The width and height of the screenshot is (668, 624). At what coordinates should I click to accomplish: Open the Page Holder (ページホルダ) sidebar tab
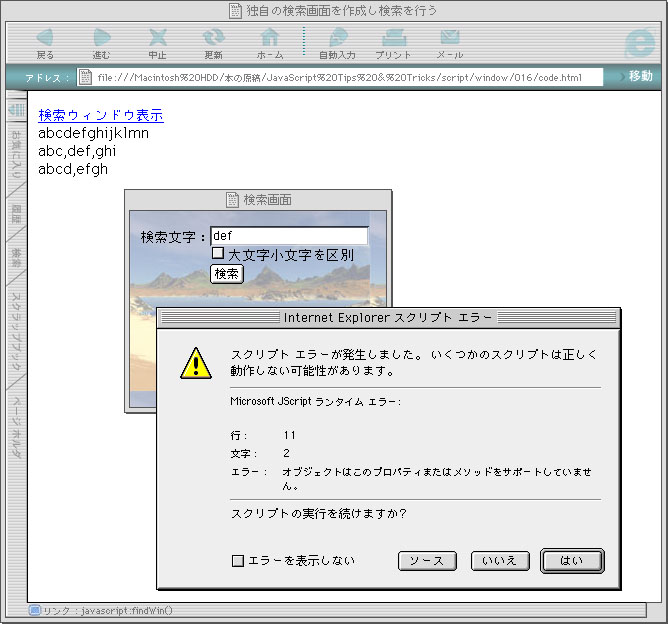16,427
